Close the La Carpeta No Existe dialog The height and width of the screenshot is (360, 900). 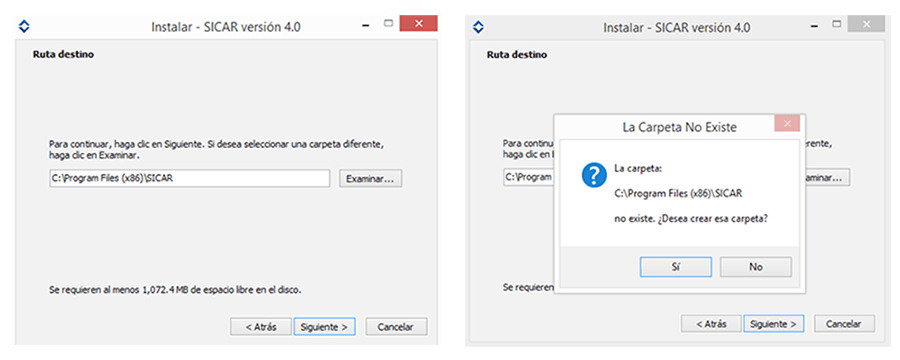click(x=787, y=123)
